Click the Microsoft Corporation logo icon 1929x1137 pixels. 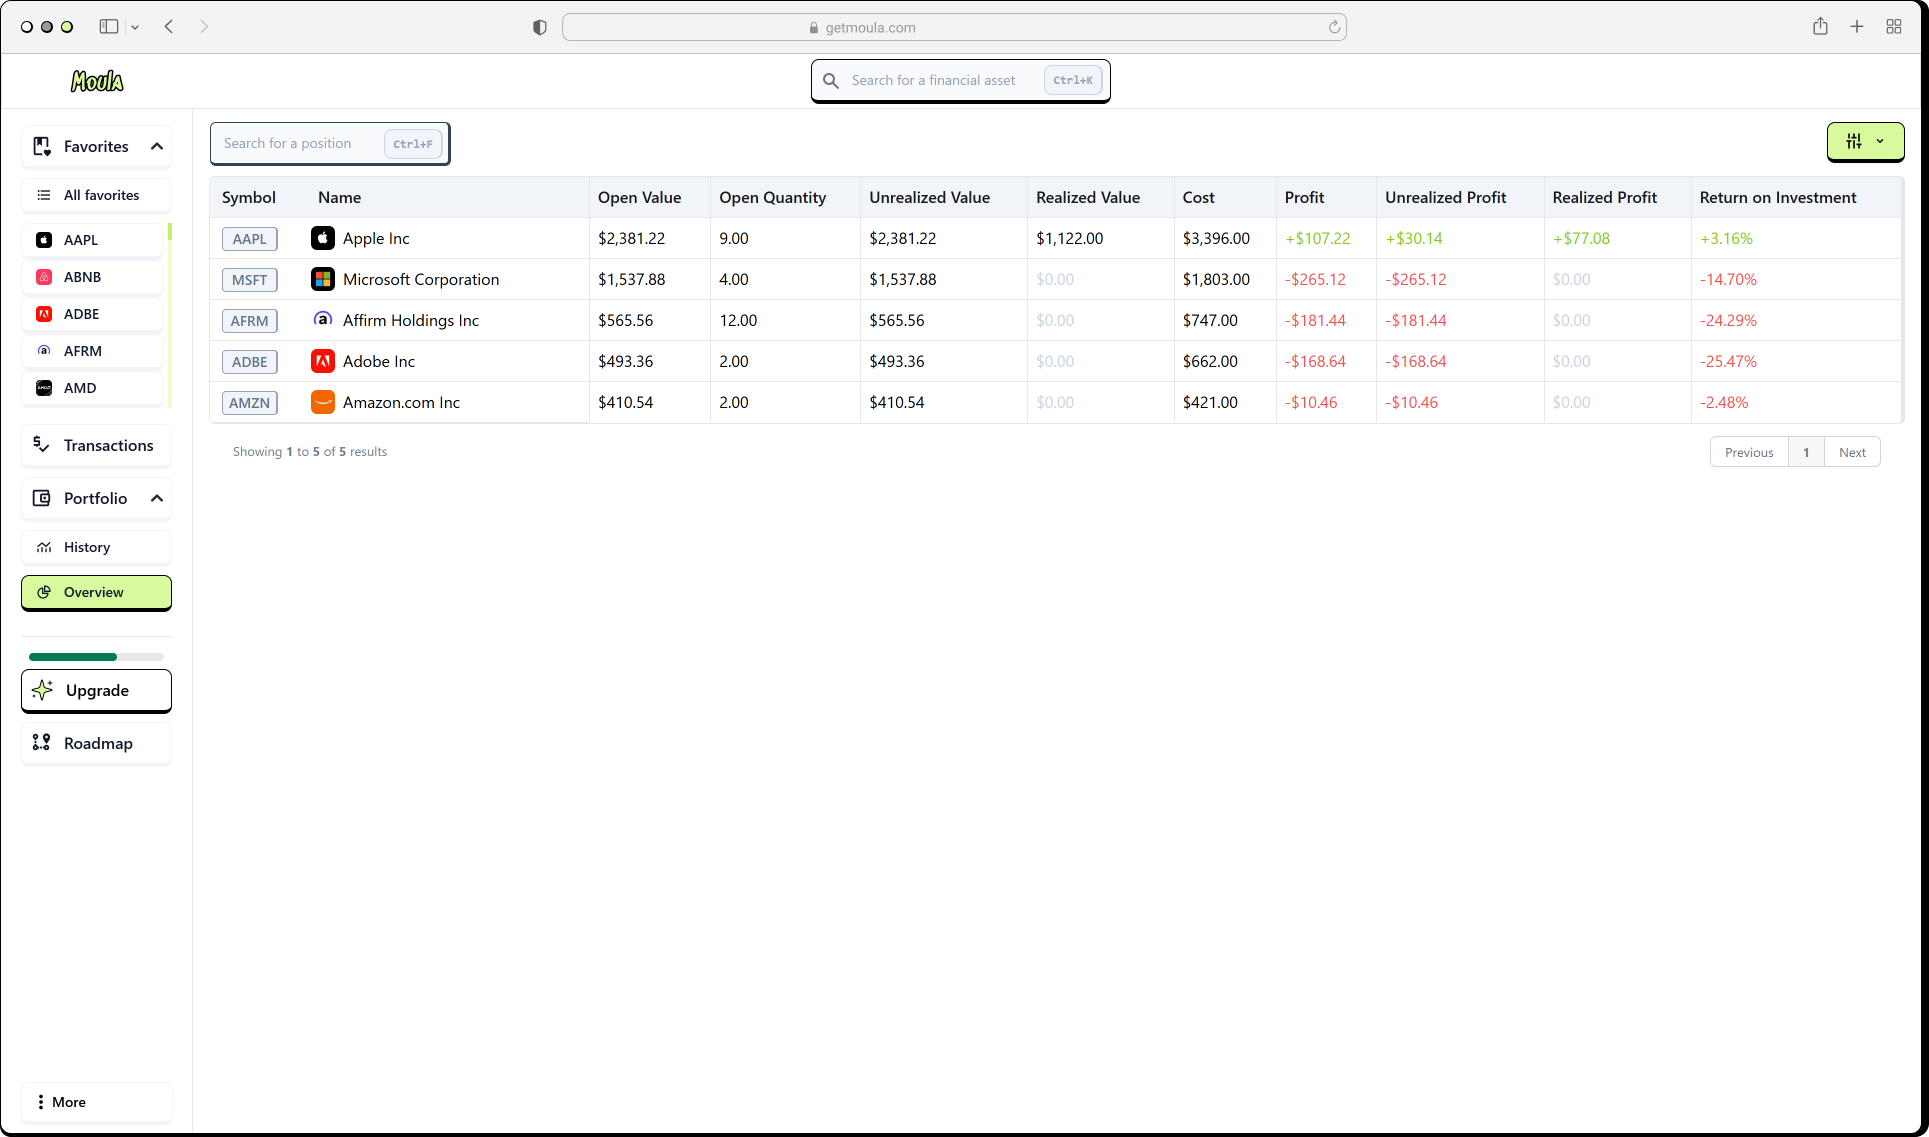(x=322, y=279)
